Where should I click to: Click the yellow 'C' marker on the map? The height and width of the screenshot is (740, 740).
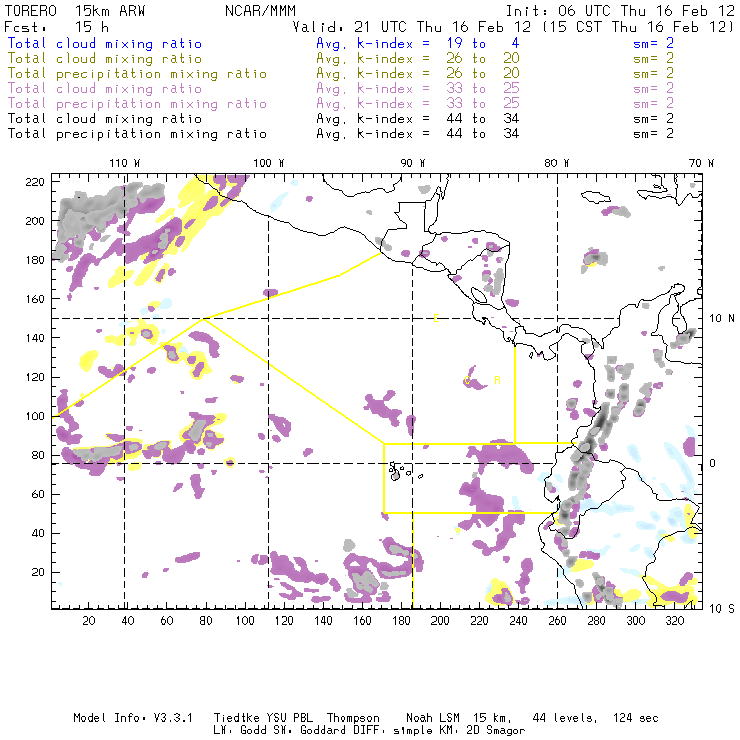[x=467, y=380]
